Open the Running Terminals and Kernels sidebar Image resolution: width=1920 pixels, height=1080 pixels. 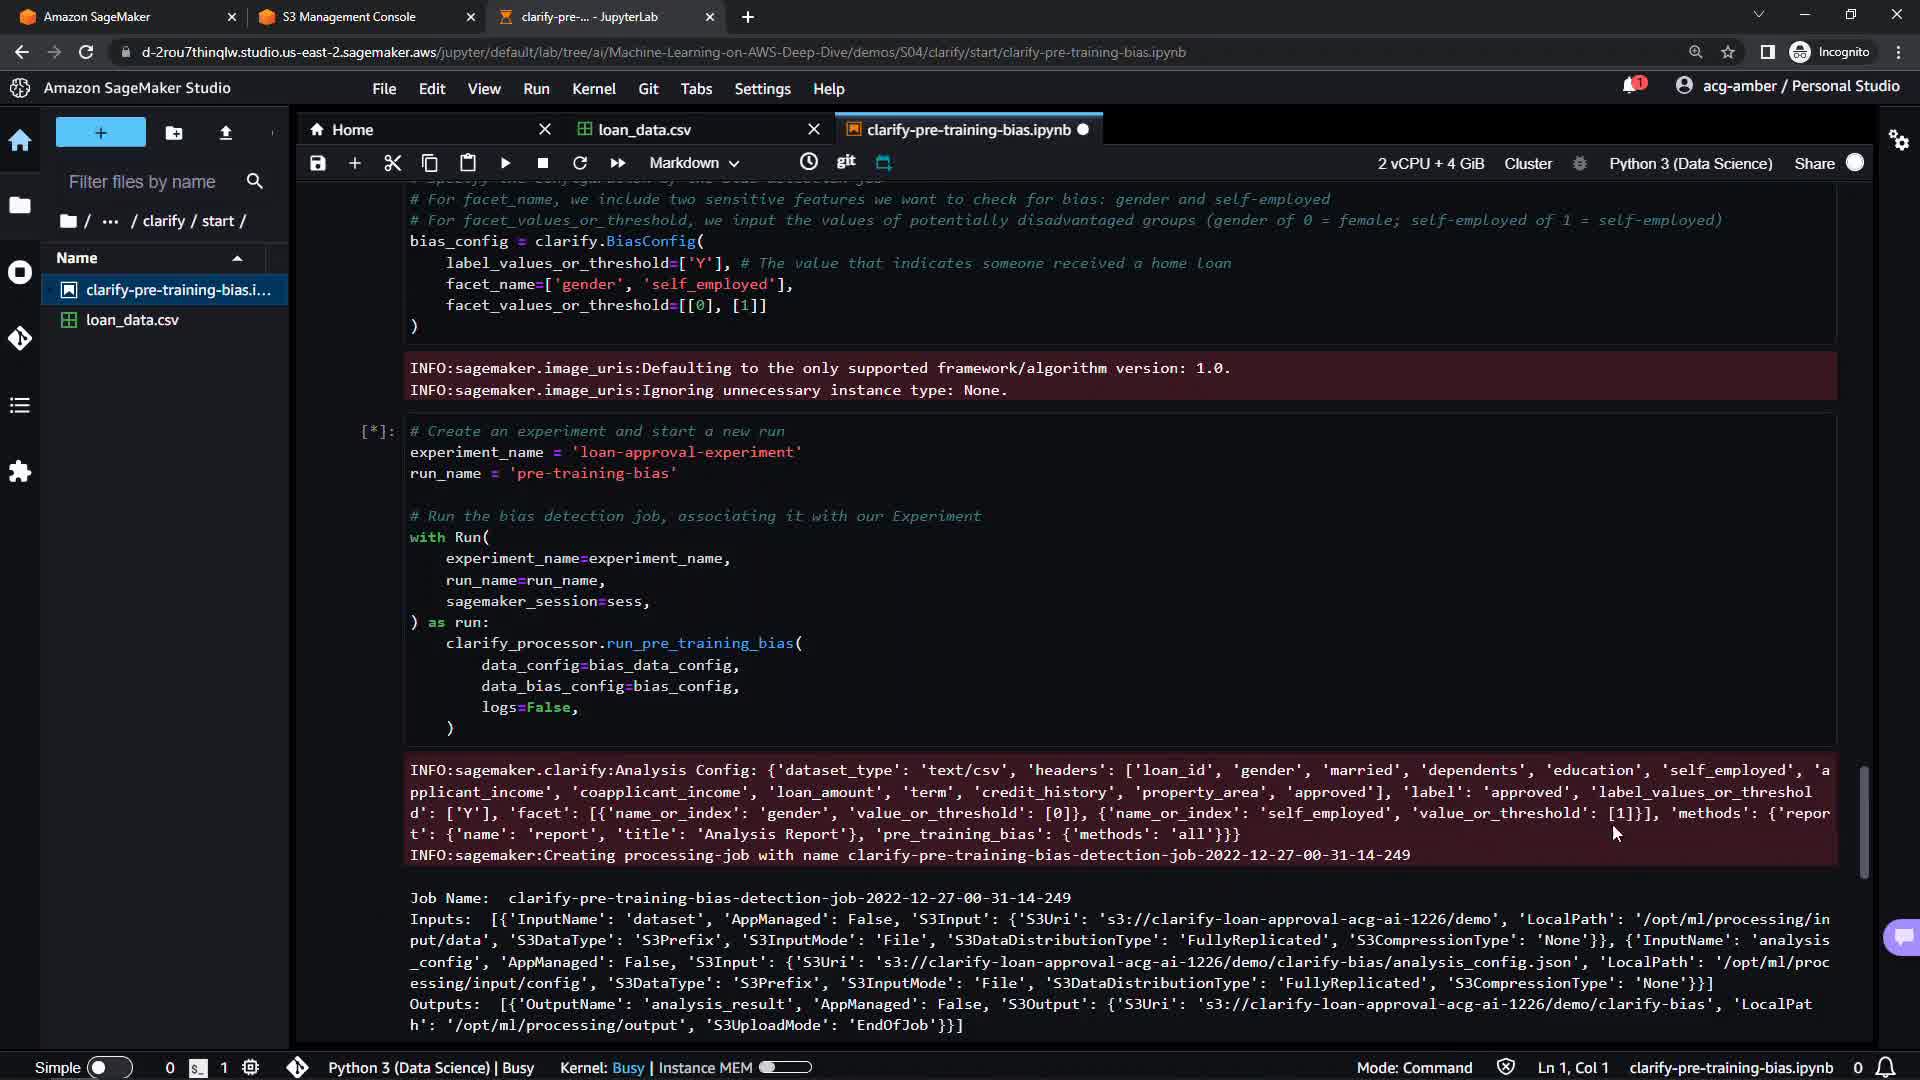click(20, 272)
